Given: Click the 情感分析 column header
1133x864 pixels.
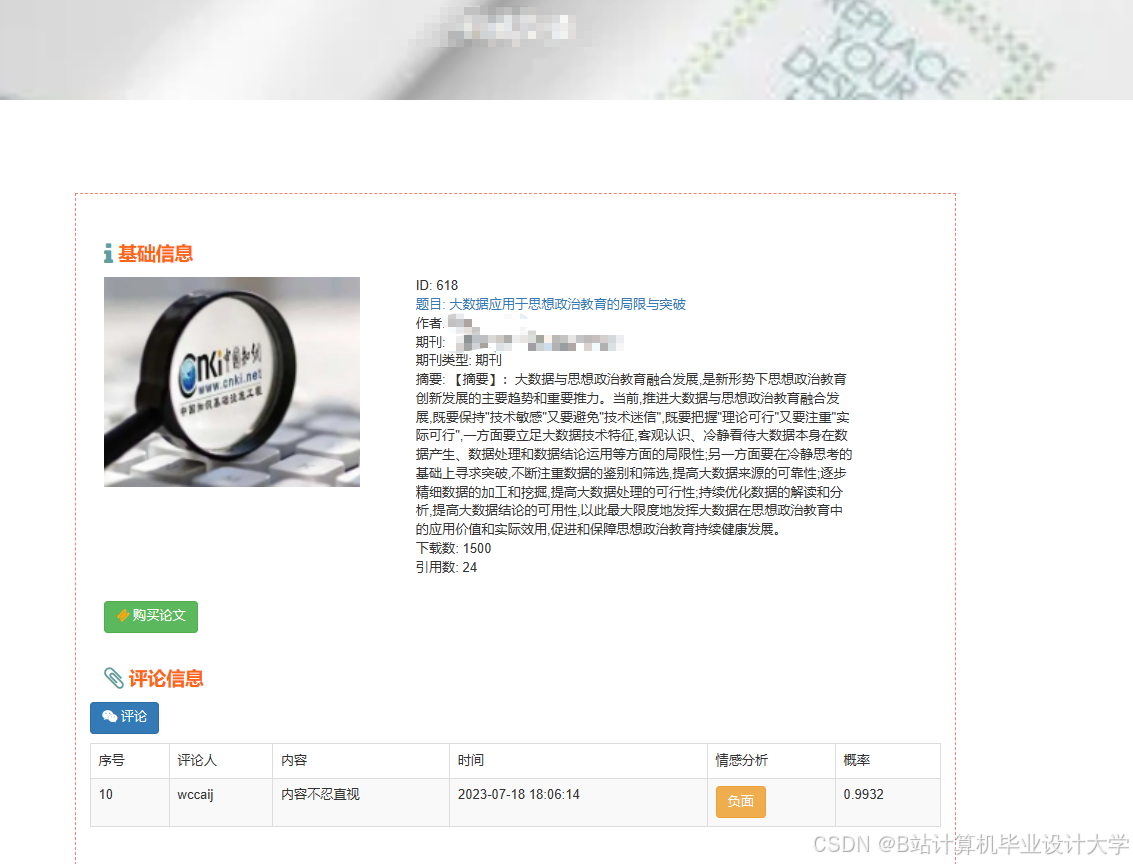Looking at the screenshot, I should coord(741,760).
